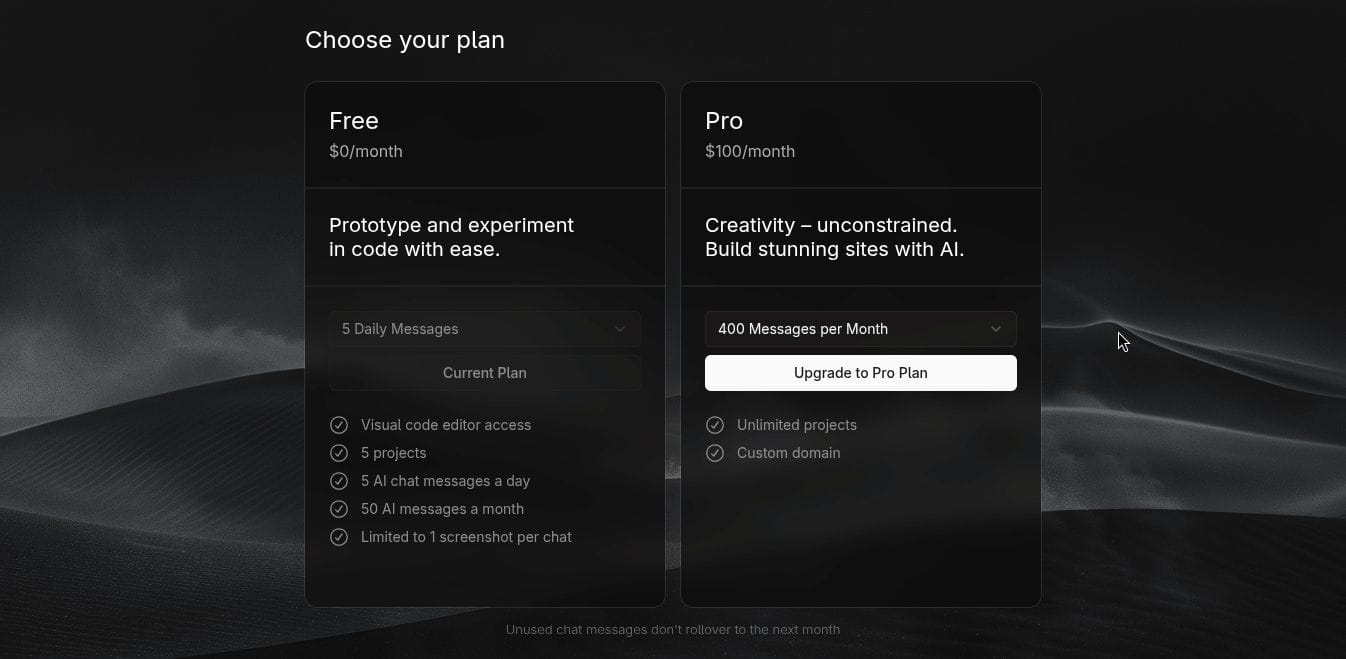Click the unused messages rollover disclaimer text

(x=672, y=629)
